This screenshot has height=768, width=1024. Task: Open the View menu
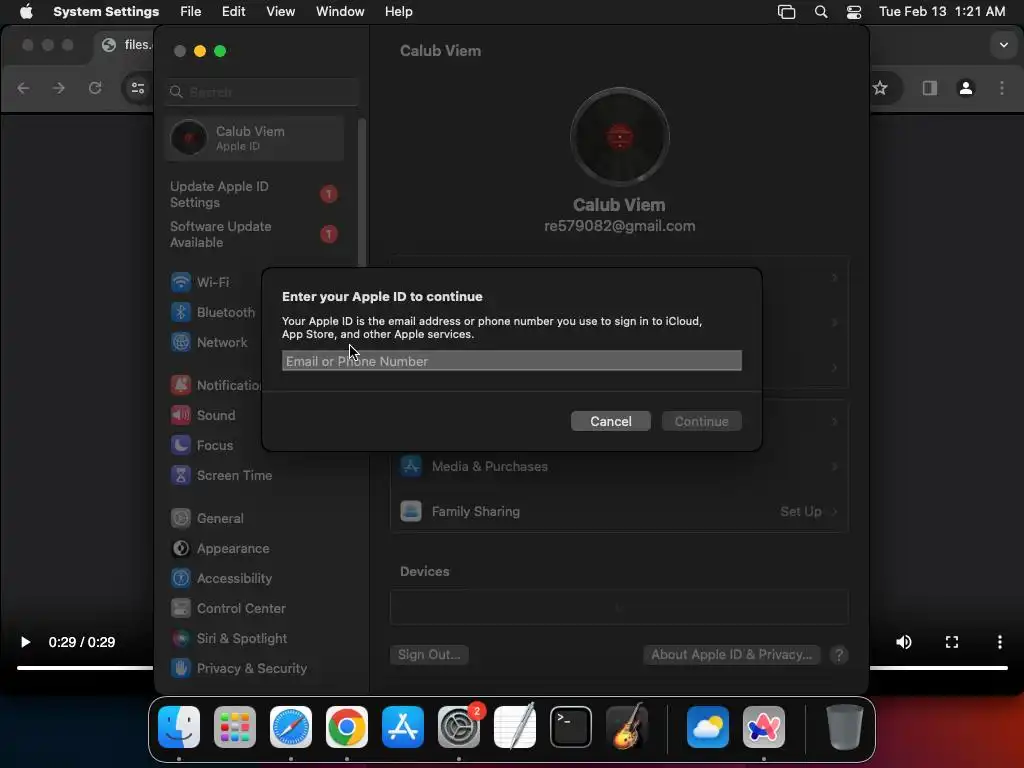click(x=280, y=12)
